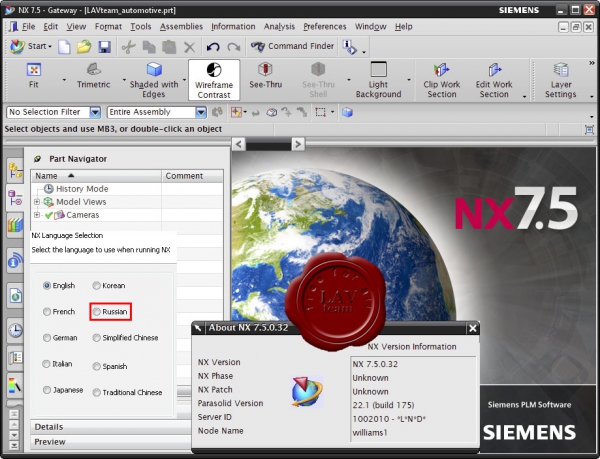
Task: Save the part with the floppy icon
Action: 104,47
